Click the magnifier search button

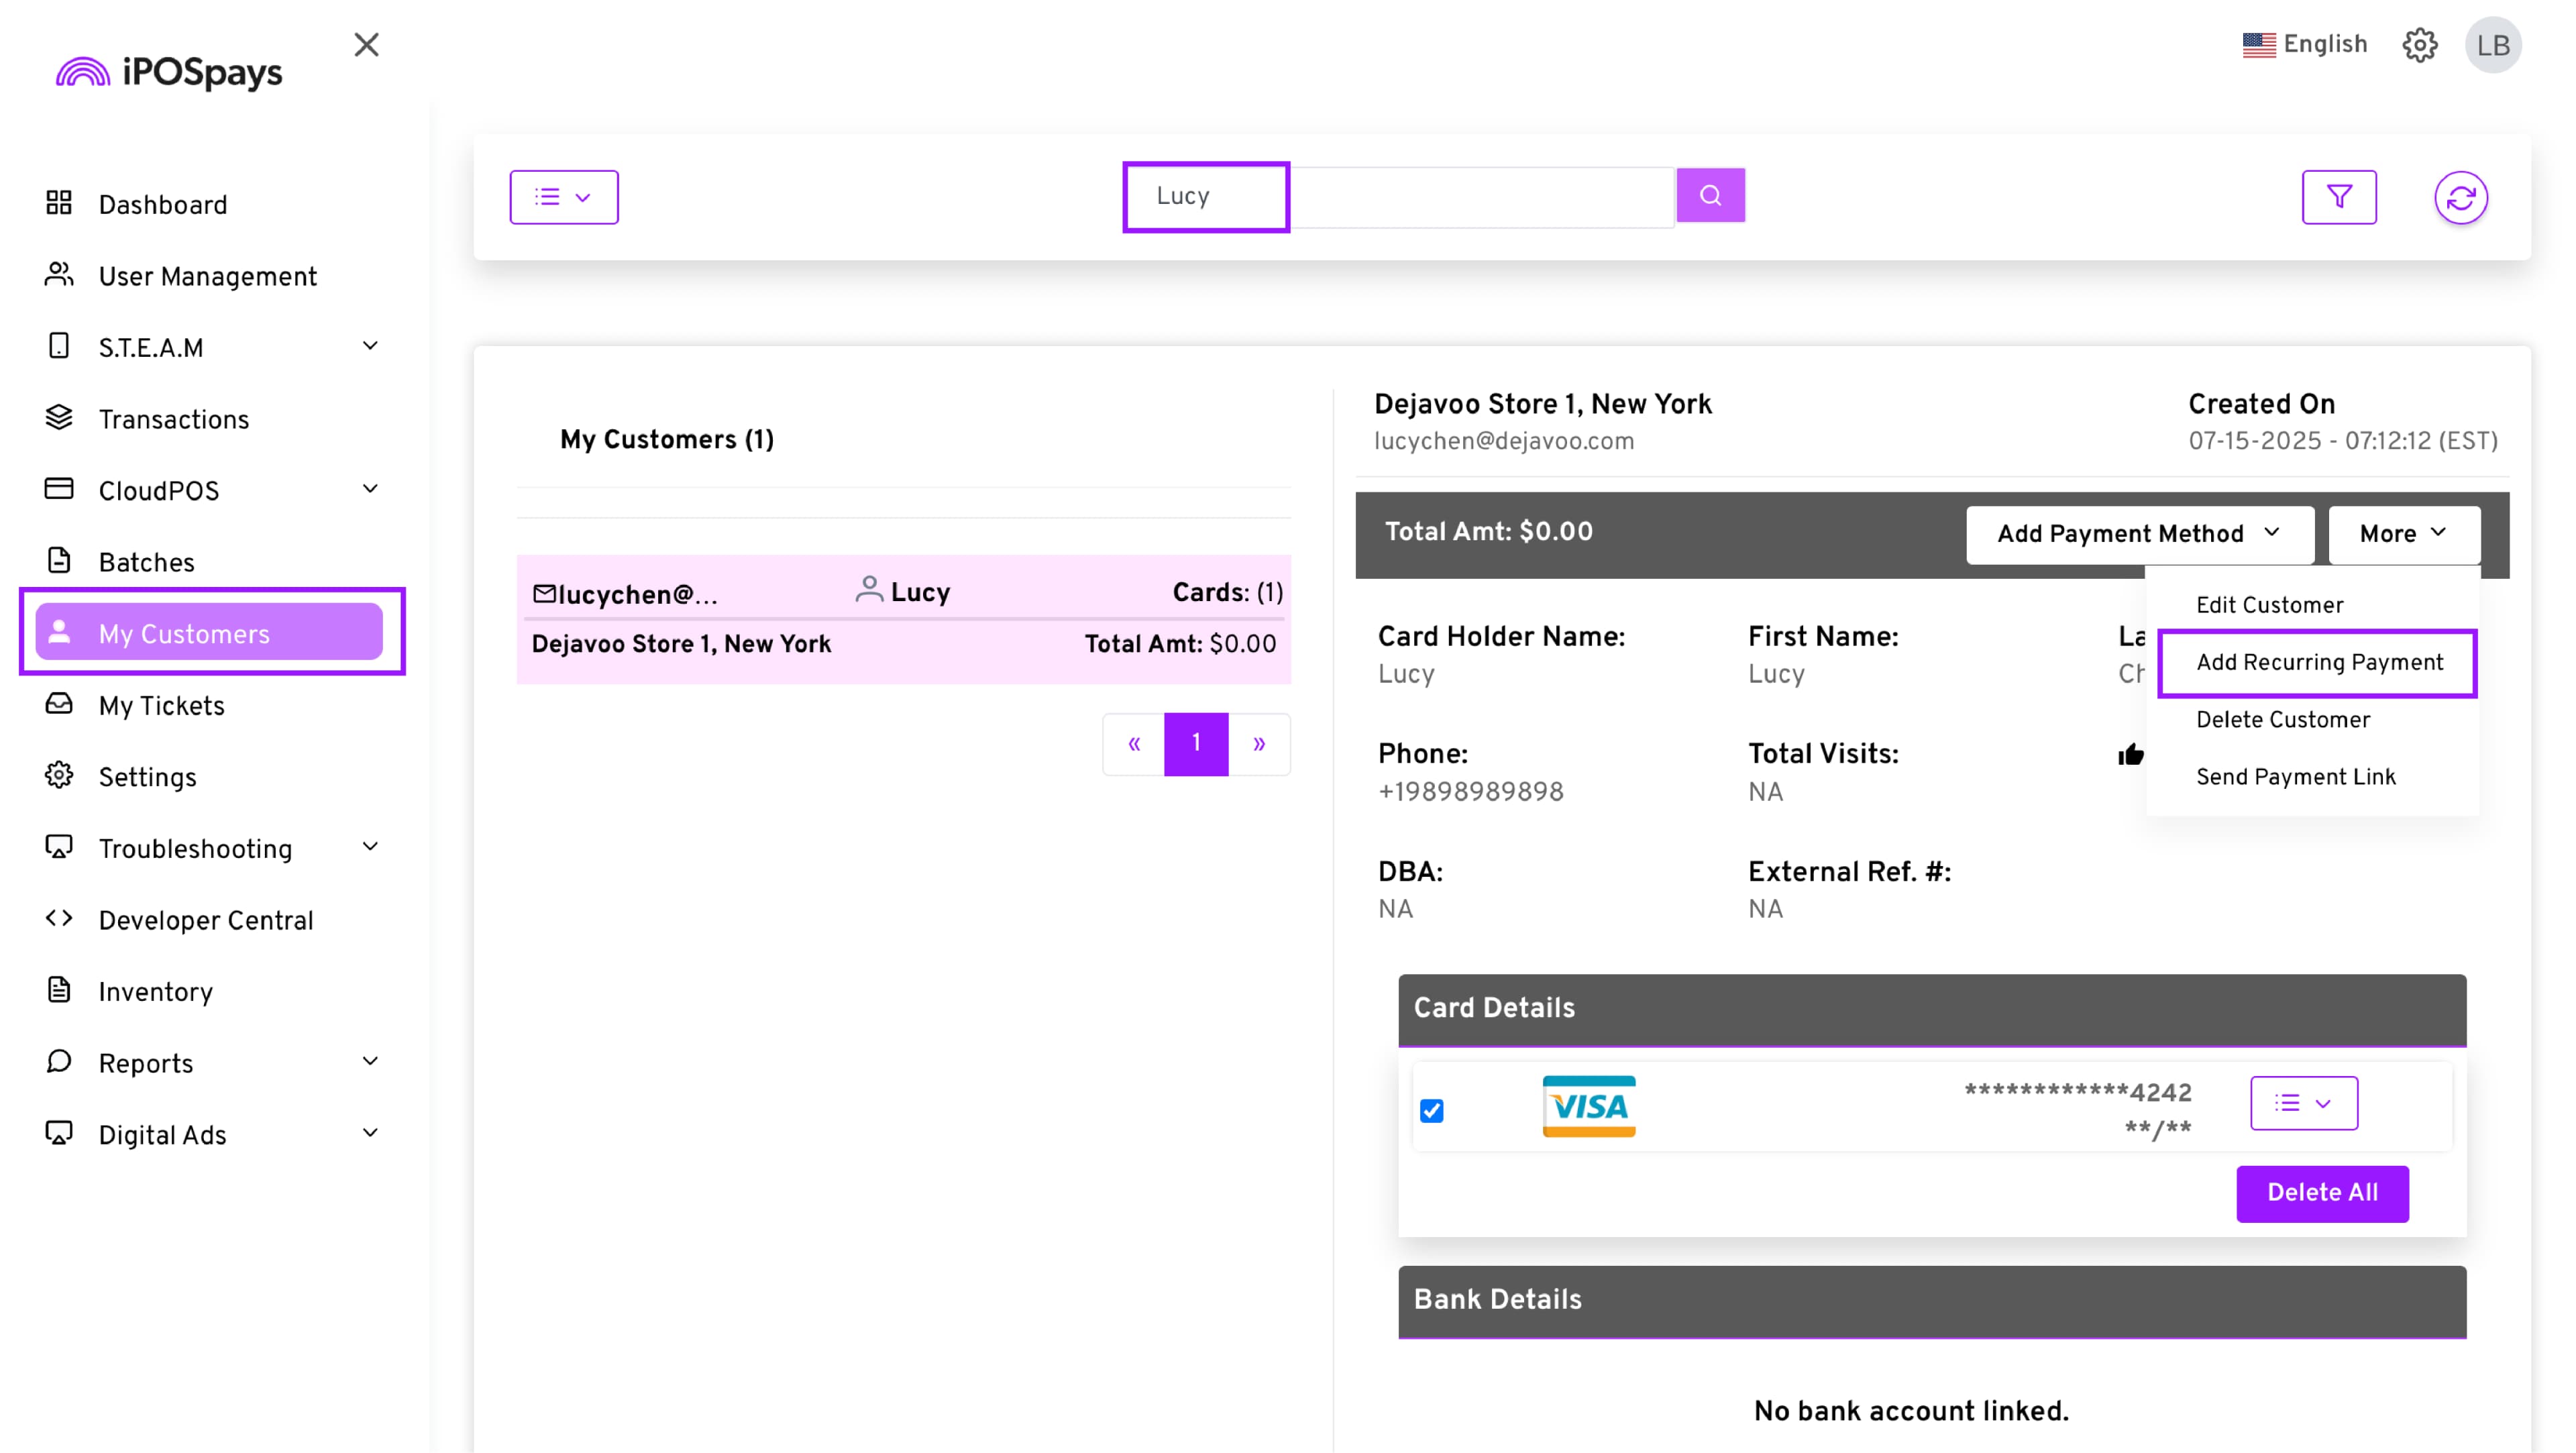(1710, 195)
